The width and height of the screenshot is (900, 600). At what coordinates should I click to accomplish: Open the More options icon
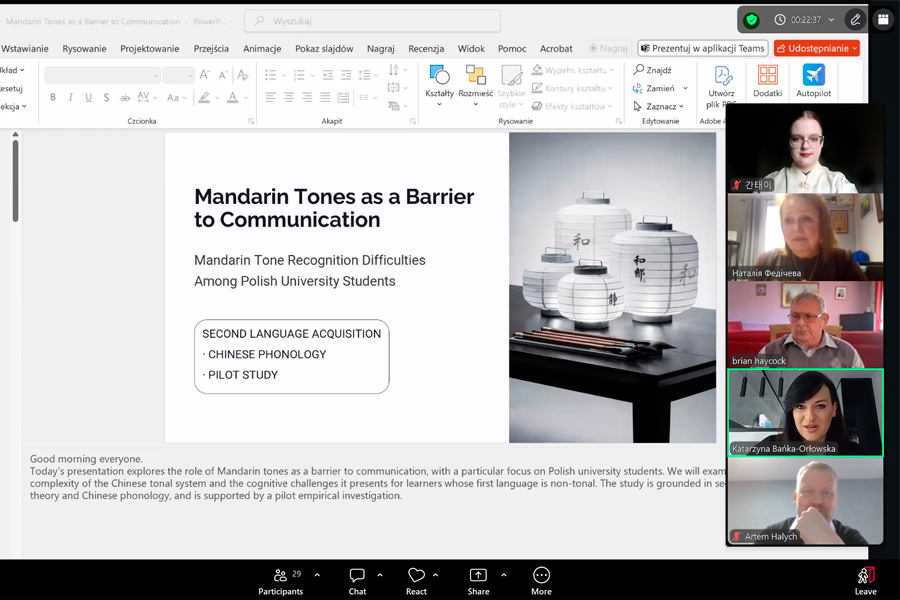point(541,575)
